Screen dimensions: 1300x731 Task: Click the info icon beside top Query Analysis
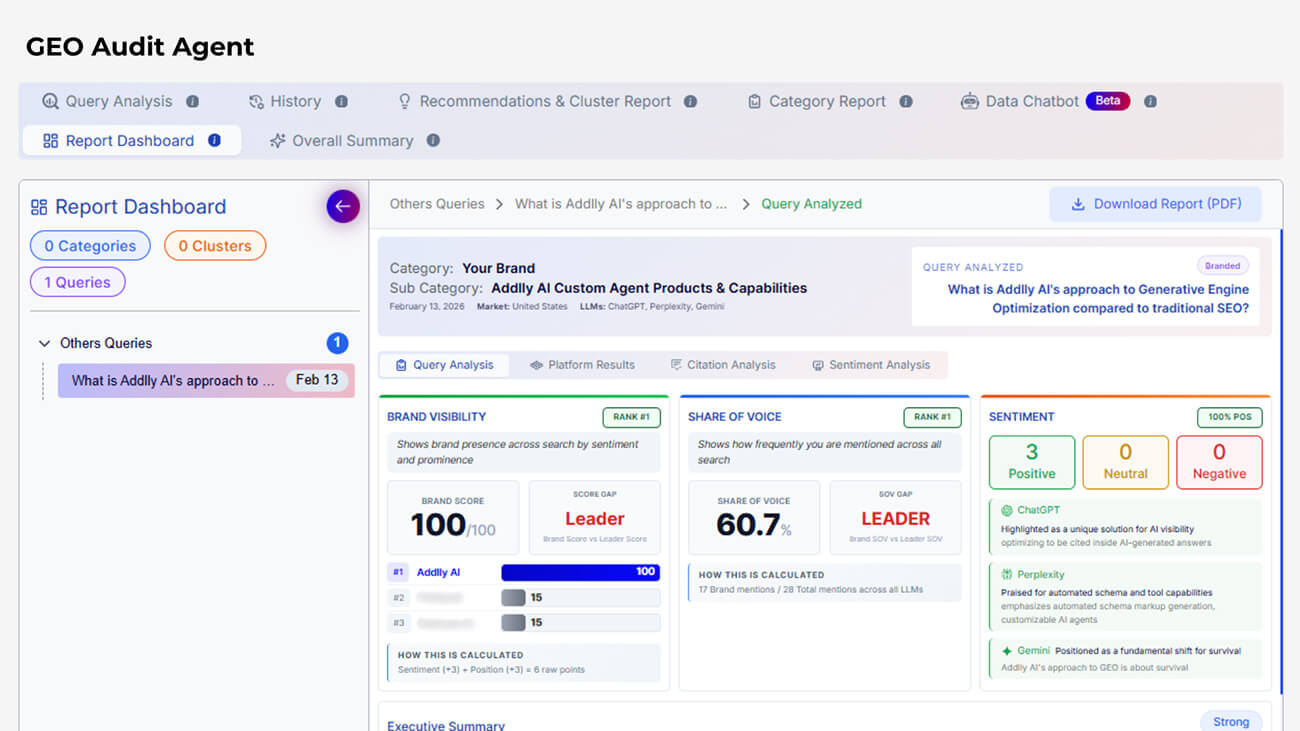click(x=192, y=101)
